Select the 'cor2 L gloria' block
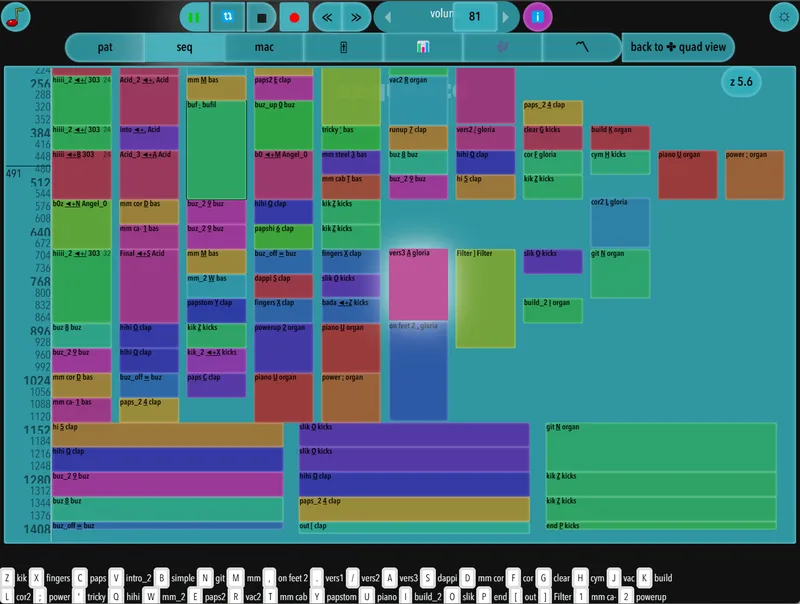Screen dimensions: 800x604 (x=620, y=222)
